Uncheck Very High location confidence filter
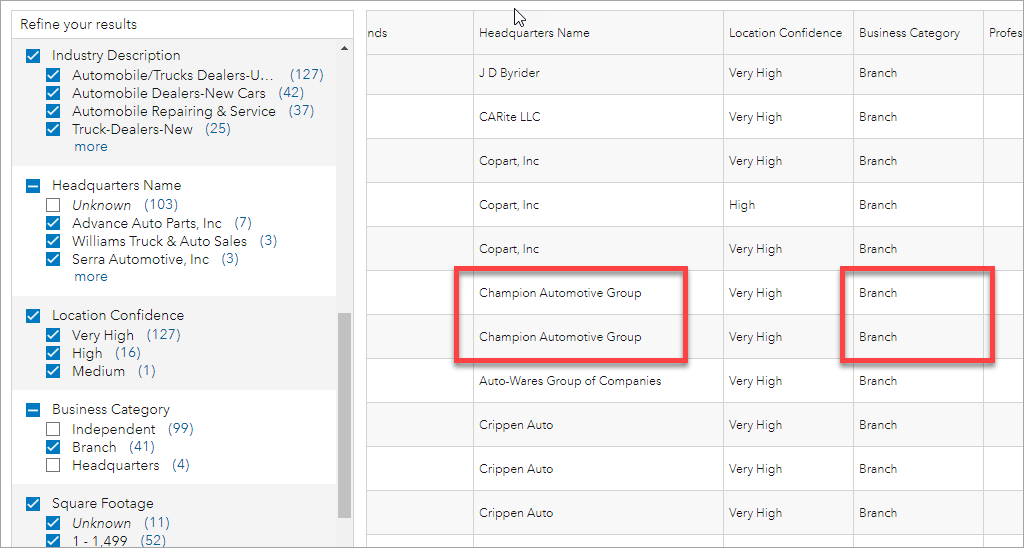Screen dimensions: 1024x548 pyautogui.click(x=54, y=335)
